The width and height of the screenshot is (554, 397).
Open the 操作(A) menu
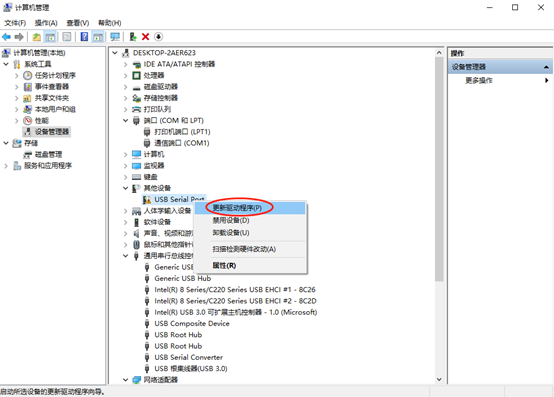pyautogui.click(x=46, y=23)
